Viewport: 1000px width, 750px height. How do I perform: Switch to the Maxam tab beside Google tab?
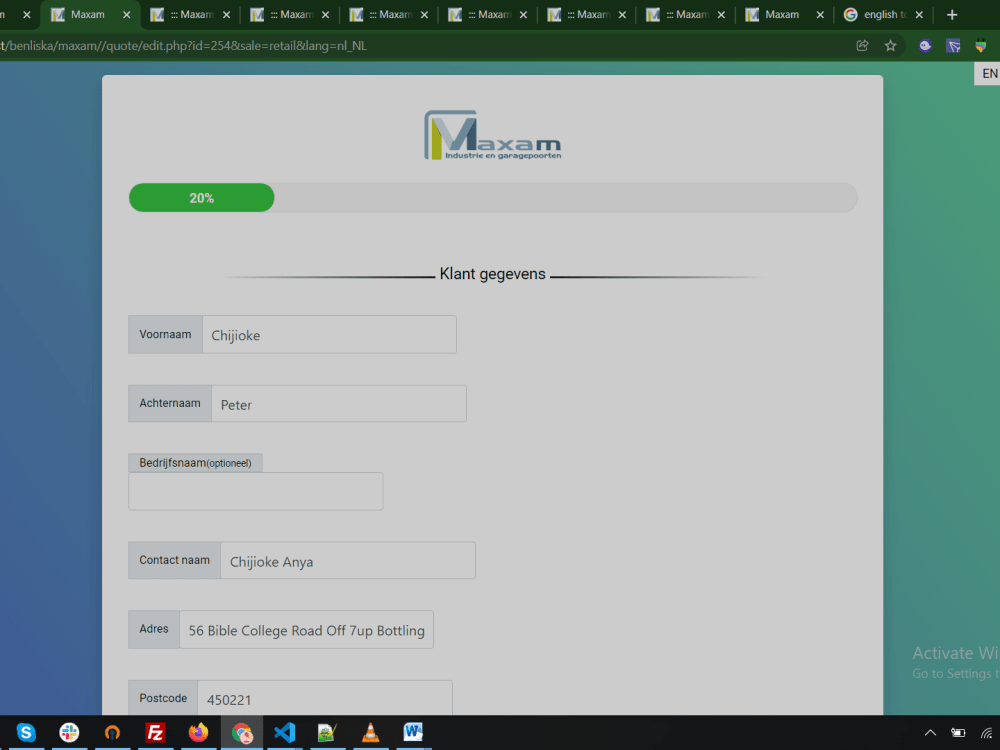pyautogui.click(x=782, y=15)
